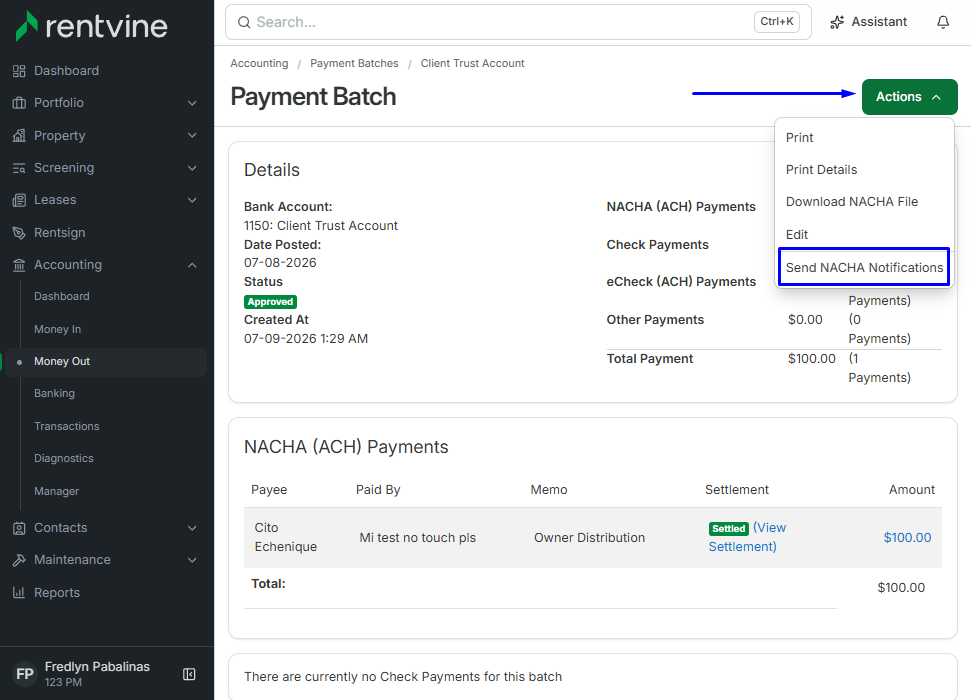The height and width of the screenshot is (700, 971).
Task: Click the Rentvine logo
Action: pyautogui.click(x=91, y=26)
